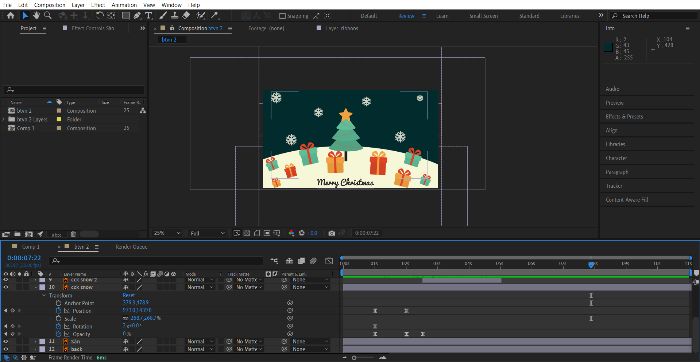This screenshot has height=362, width=700.
Task: Click the timeline zoom slider at bottom
Action: pos(367,358)
